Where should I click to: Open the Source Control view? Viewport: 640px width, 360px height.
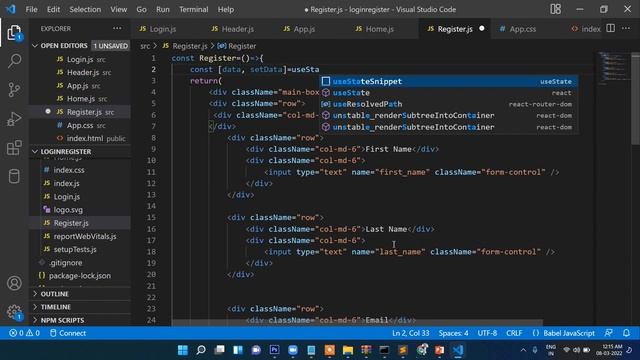point(14,90)
